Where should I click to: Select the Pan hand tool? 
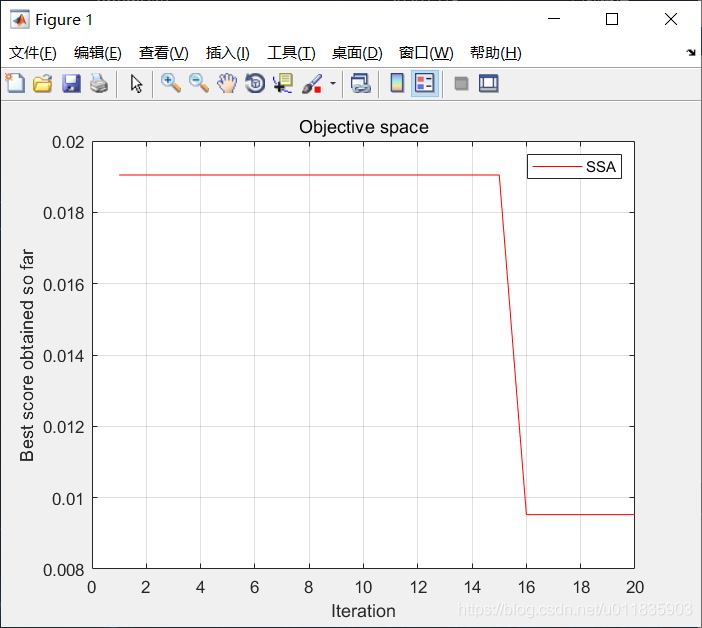coord(227,83)
